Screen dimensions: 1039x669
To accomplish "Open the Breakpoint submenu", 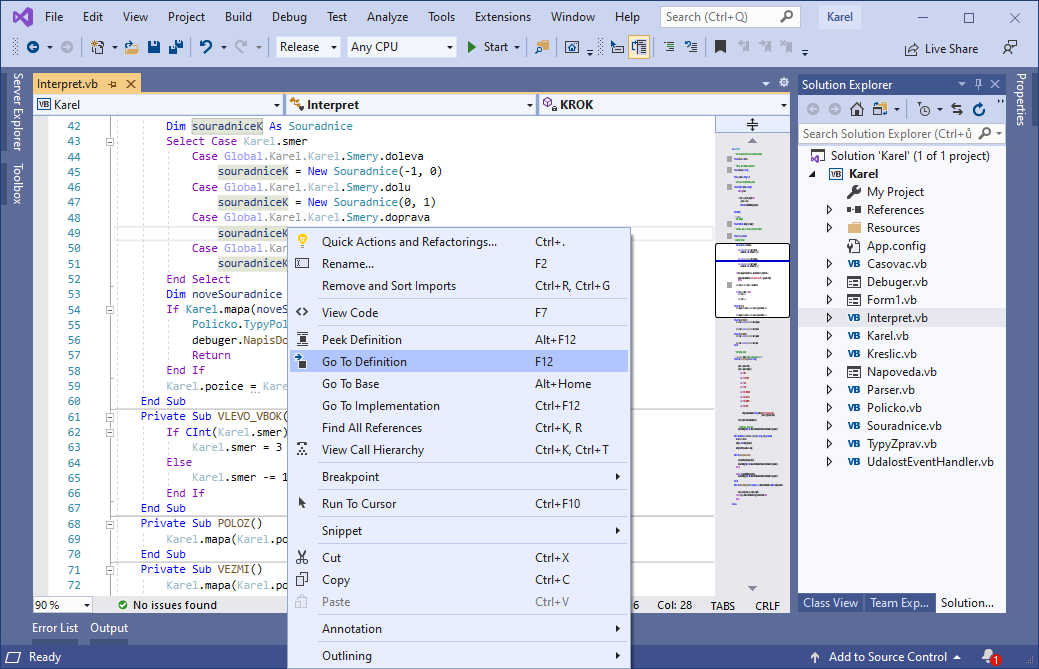I will (x=459, y=477).
